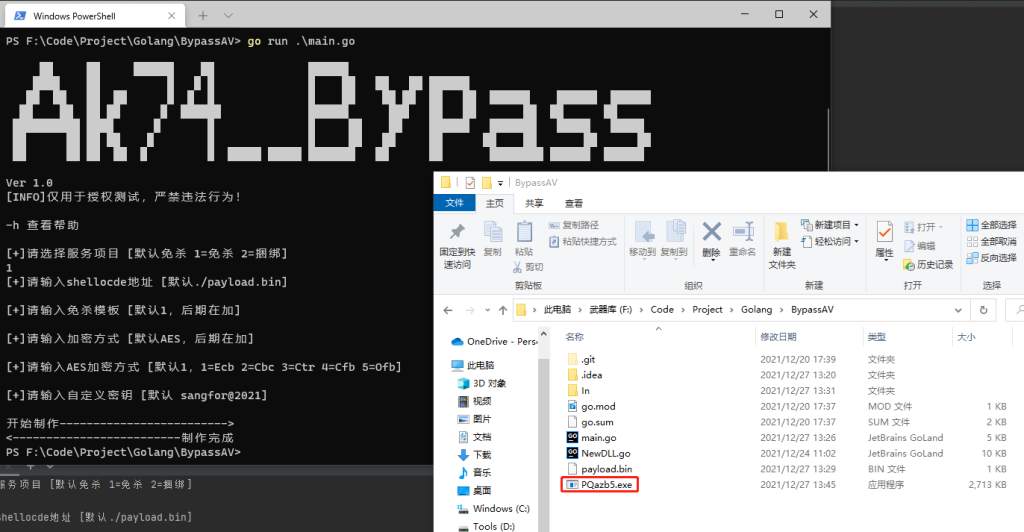The height and width of the screenshot is (532, 1024).
Task: Select 下载 in navigation pane
Action: [474, 454]
